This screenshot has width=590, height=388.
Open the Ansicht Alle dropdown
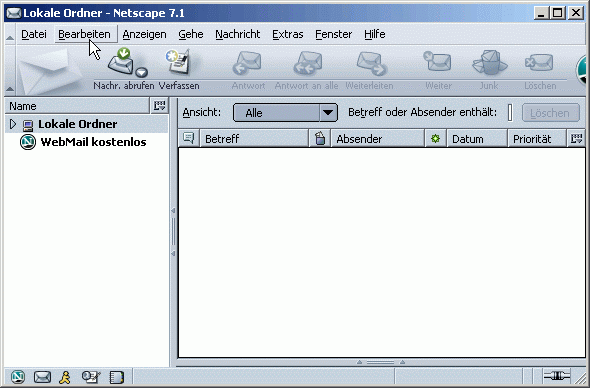pyautogui.click(x=285, y=113)
